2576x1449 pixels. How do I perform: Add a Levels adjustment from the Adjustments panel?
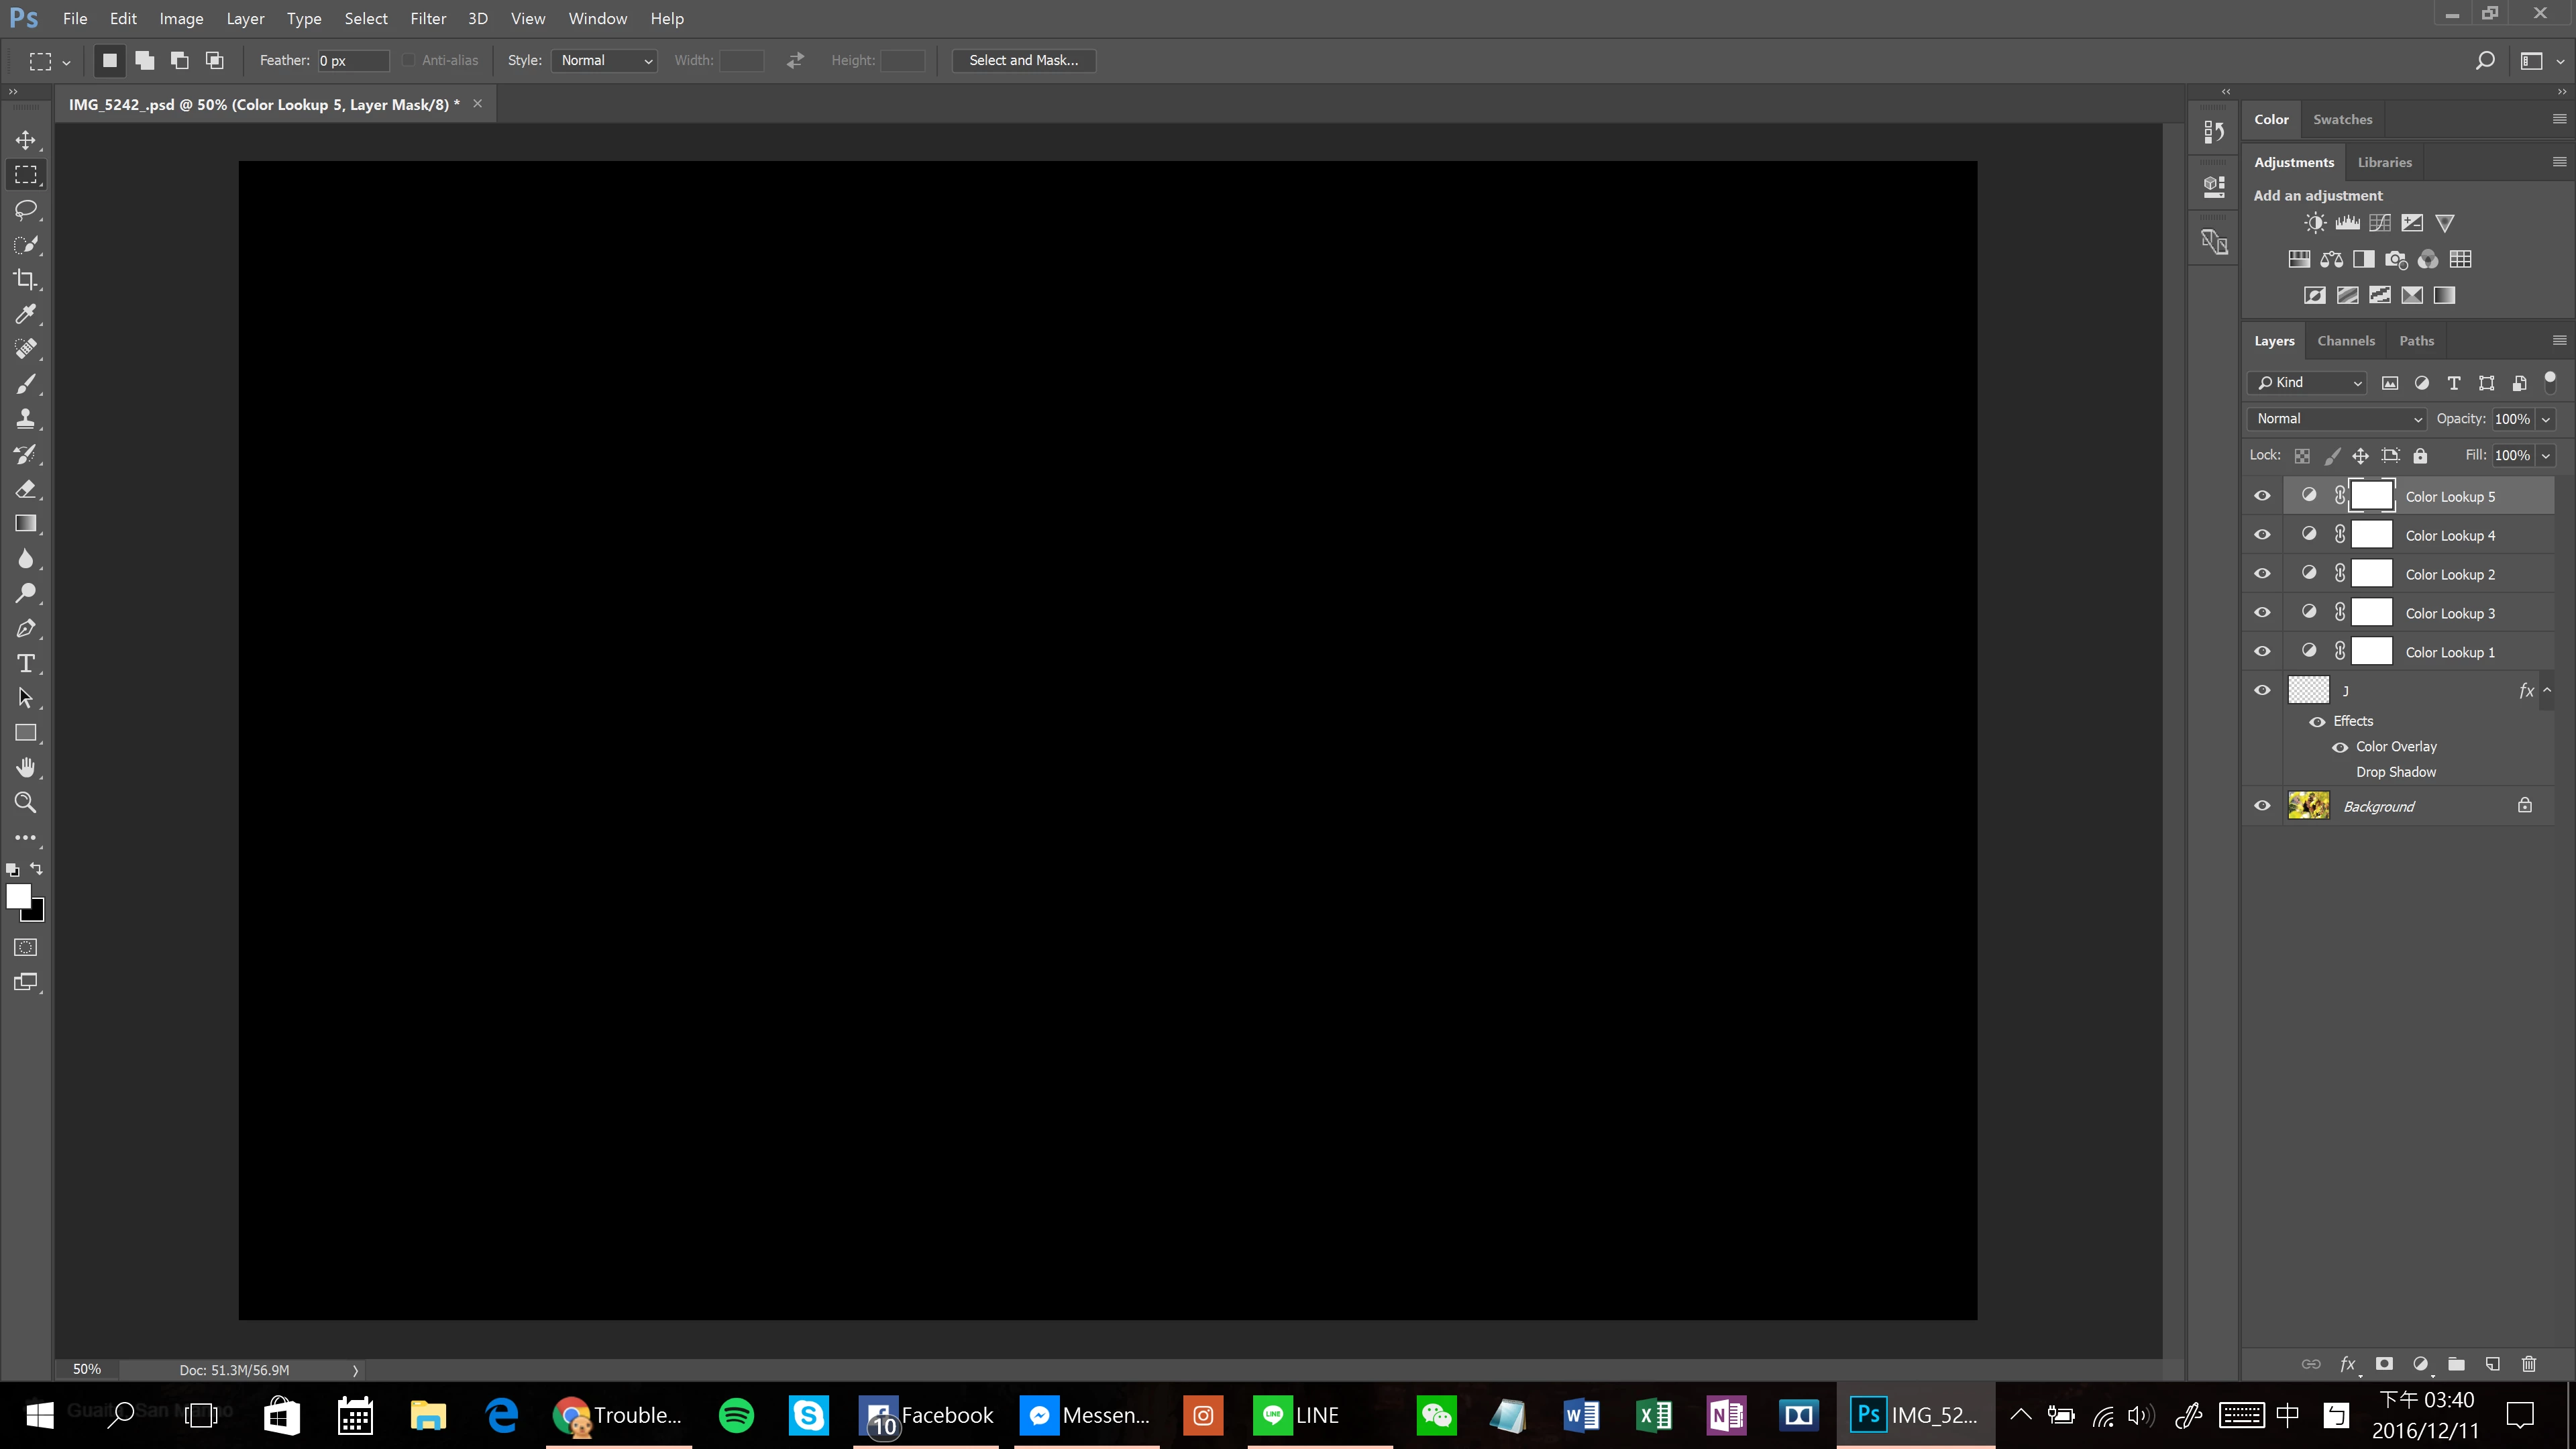click(x=2347, y=223)
